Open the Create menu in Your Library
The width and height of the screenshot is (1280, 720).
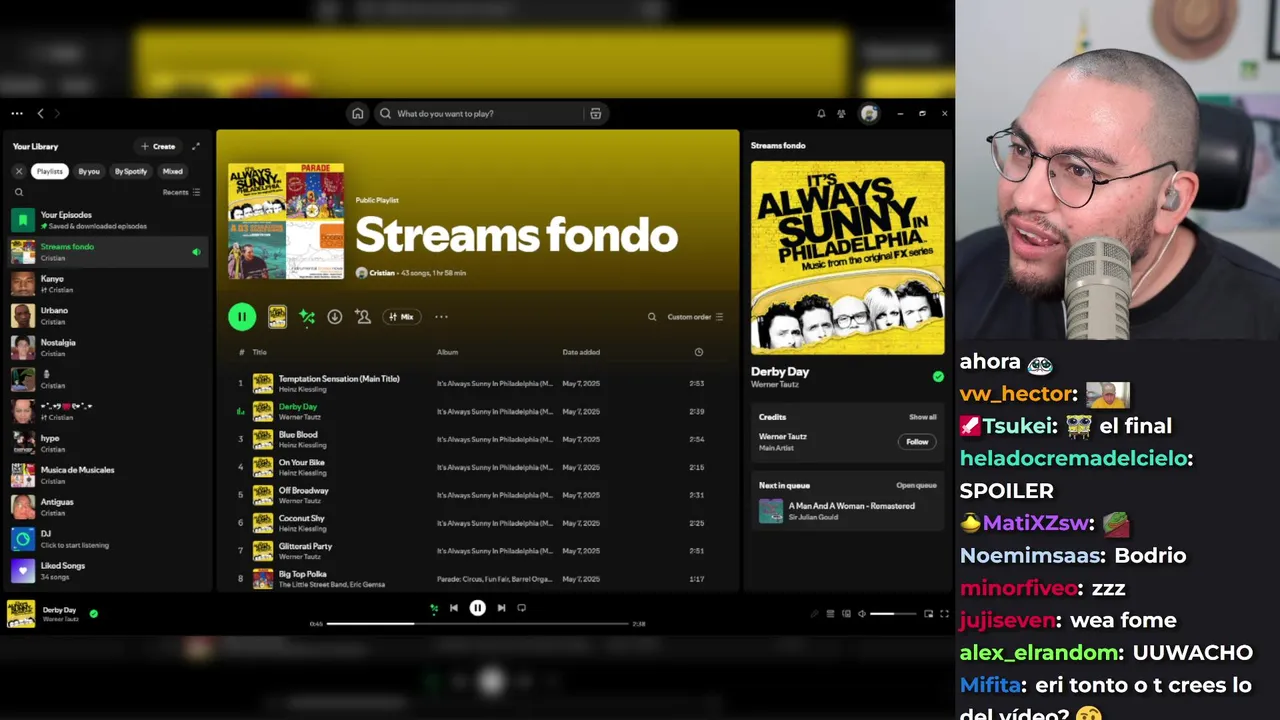[x=158, y=146]
